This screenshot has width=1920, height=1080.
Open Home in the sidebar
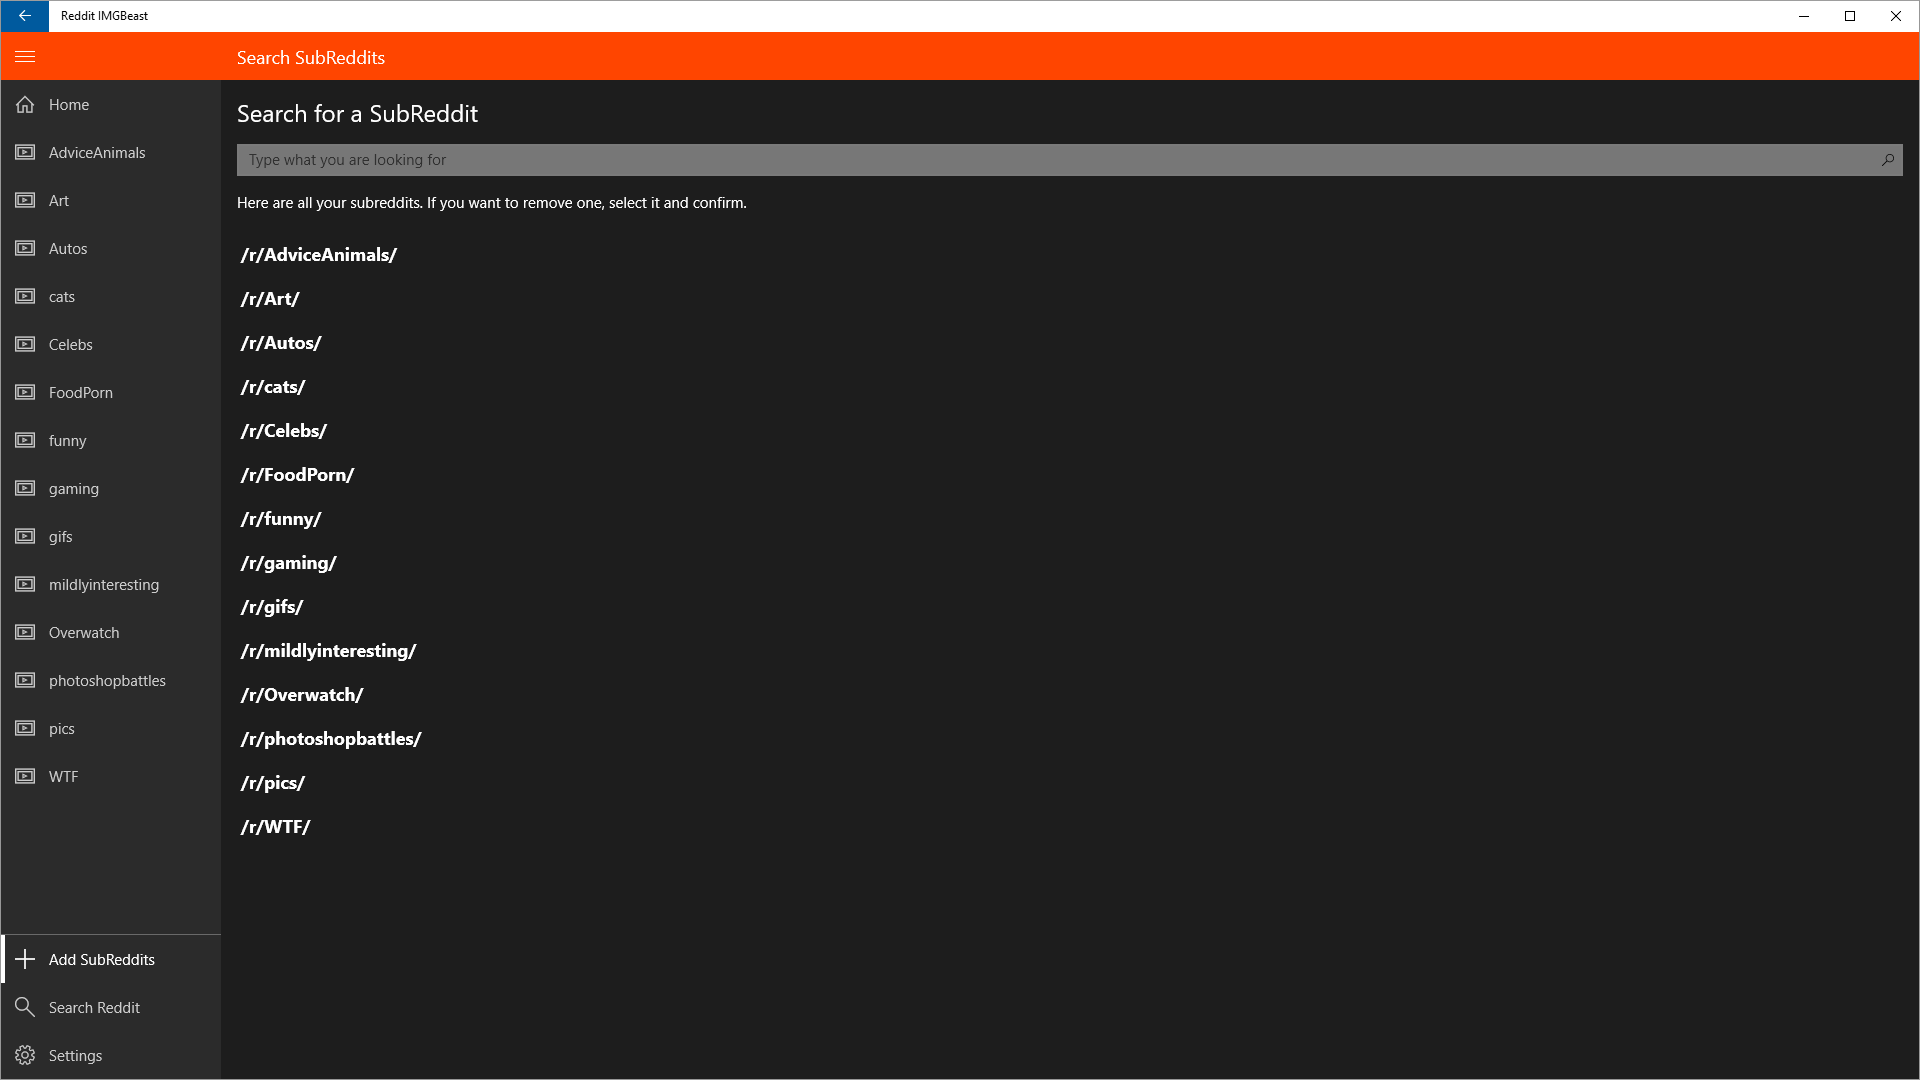pyautogui.click(x=111, y=104)
